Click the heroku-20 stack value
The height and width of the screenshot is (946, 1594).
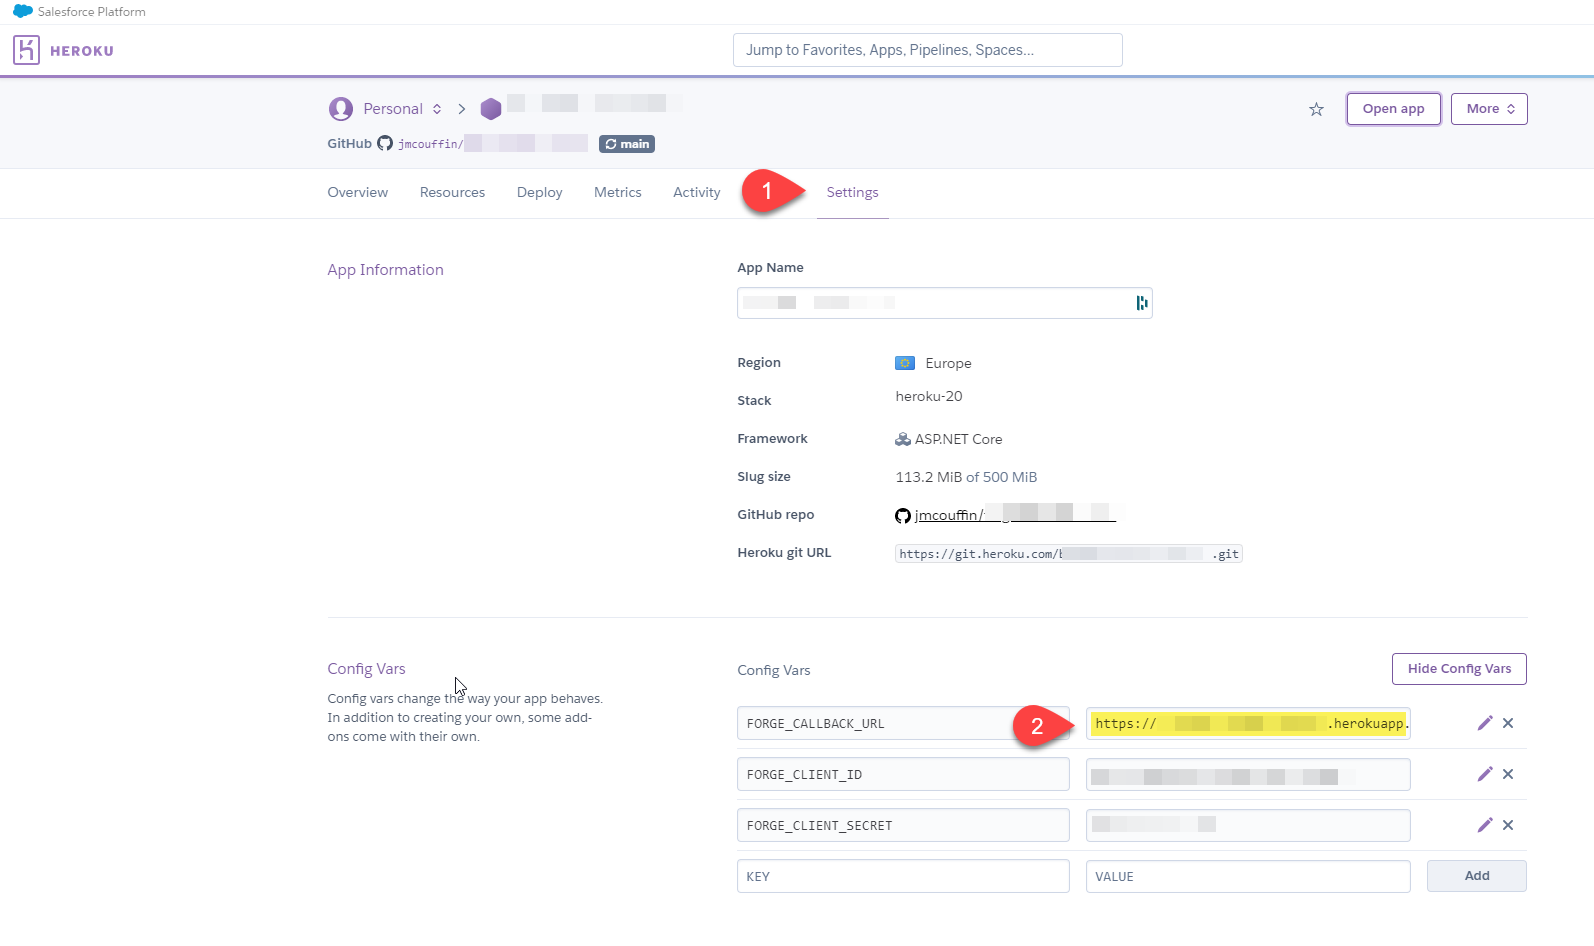(x=929, y=397)
